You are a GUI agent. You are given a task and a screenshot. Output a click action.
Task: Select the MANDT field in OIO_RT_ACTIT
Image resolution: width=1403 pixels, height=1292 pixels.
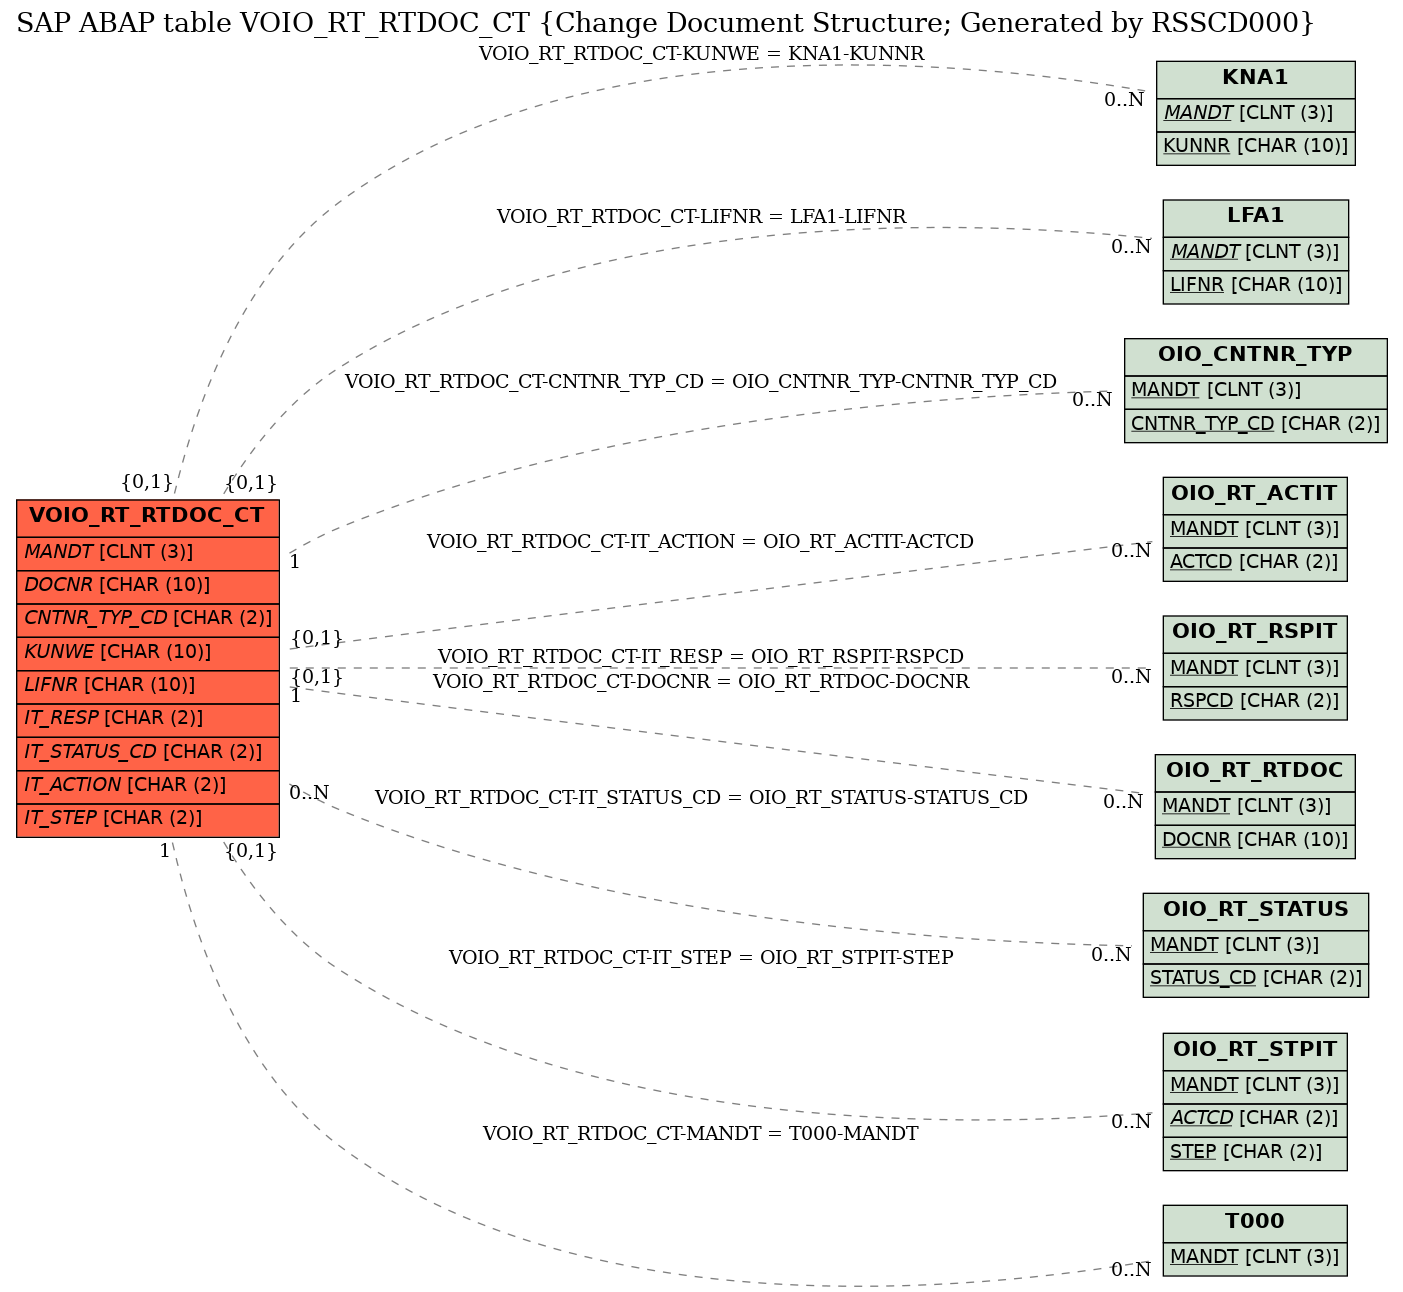point(1255,530)
